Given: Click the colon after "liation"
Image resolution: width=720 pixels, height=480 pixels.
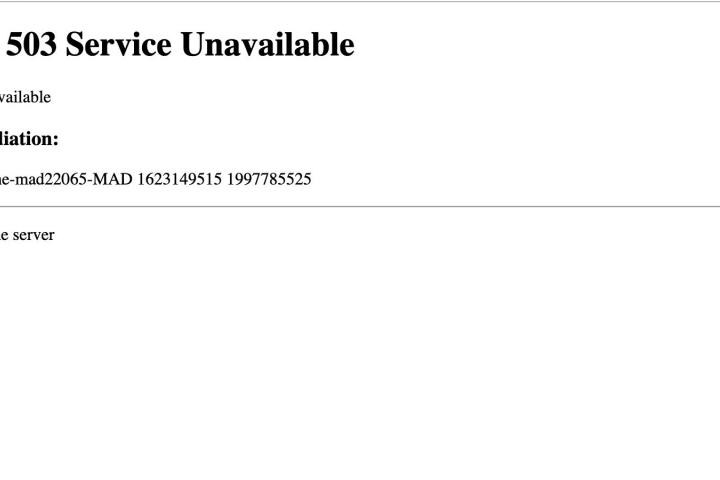Looking at the screenshot, I should point(56,140).
